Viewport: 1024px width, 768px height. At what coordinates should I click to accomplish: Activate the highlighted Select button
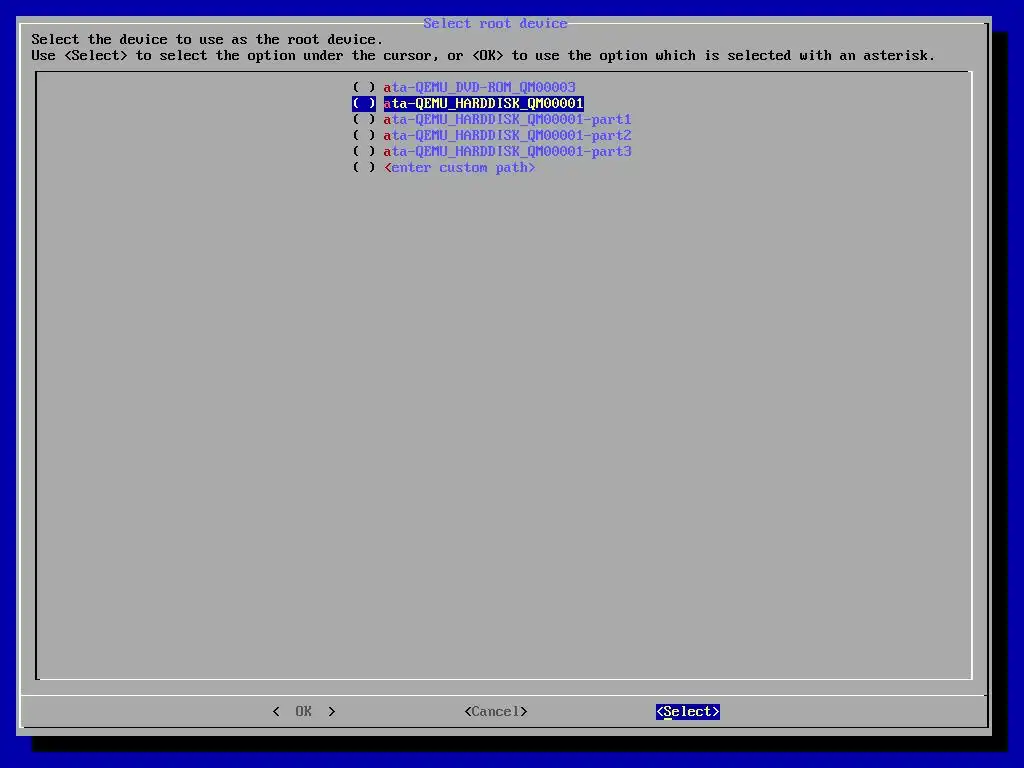click(x=688, y=711)
